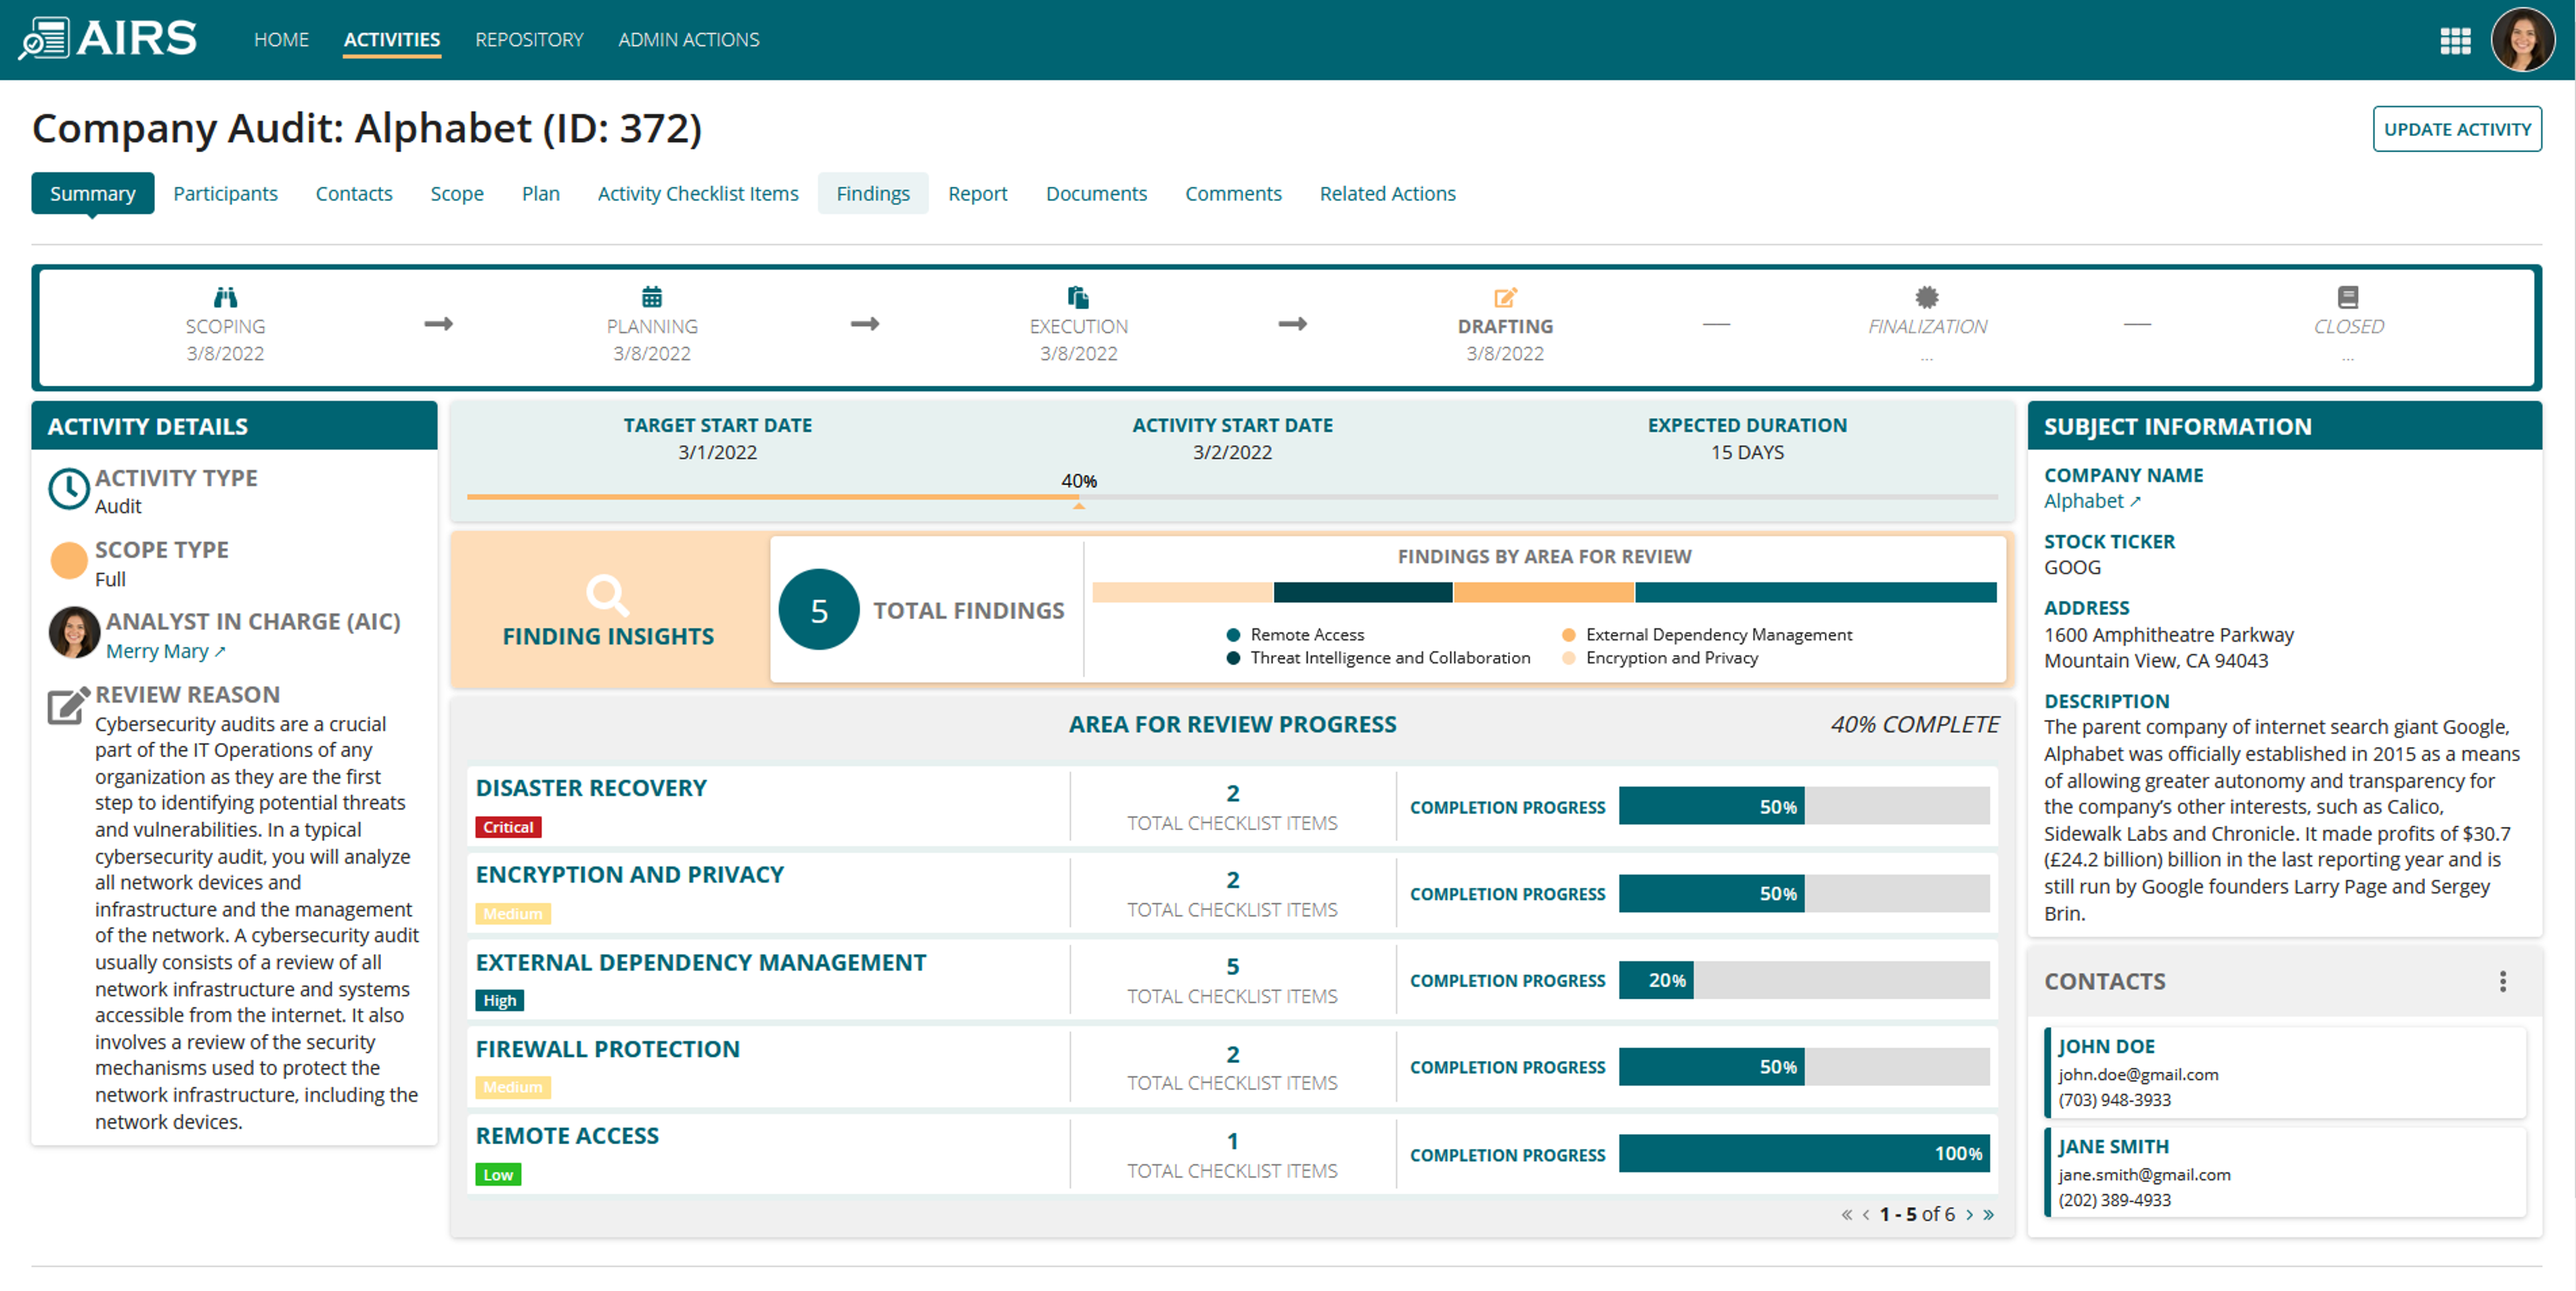Click the Encryption and Privacy legend dot
The image size is (2576, 1291).
tap(1569, 658)
